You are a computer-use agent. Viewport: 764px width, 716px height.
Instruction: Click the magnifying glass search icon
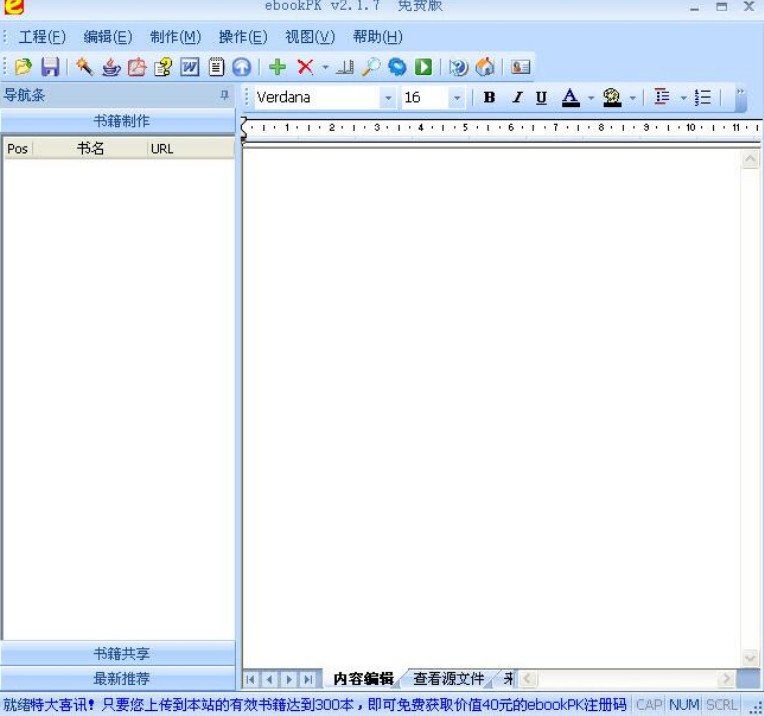click(x=371, y=67)
